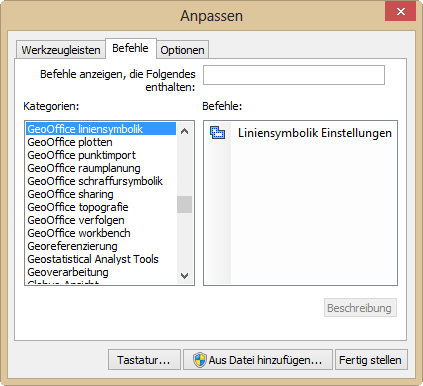Choose GeoOffice punktimport in Kategorien list

click(101, 155)
